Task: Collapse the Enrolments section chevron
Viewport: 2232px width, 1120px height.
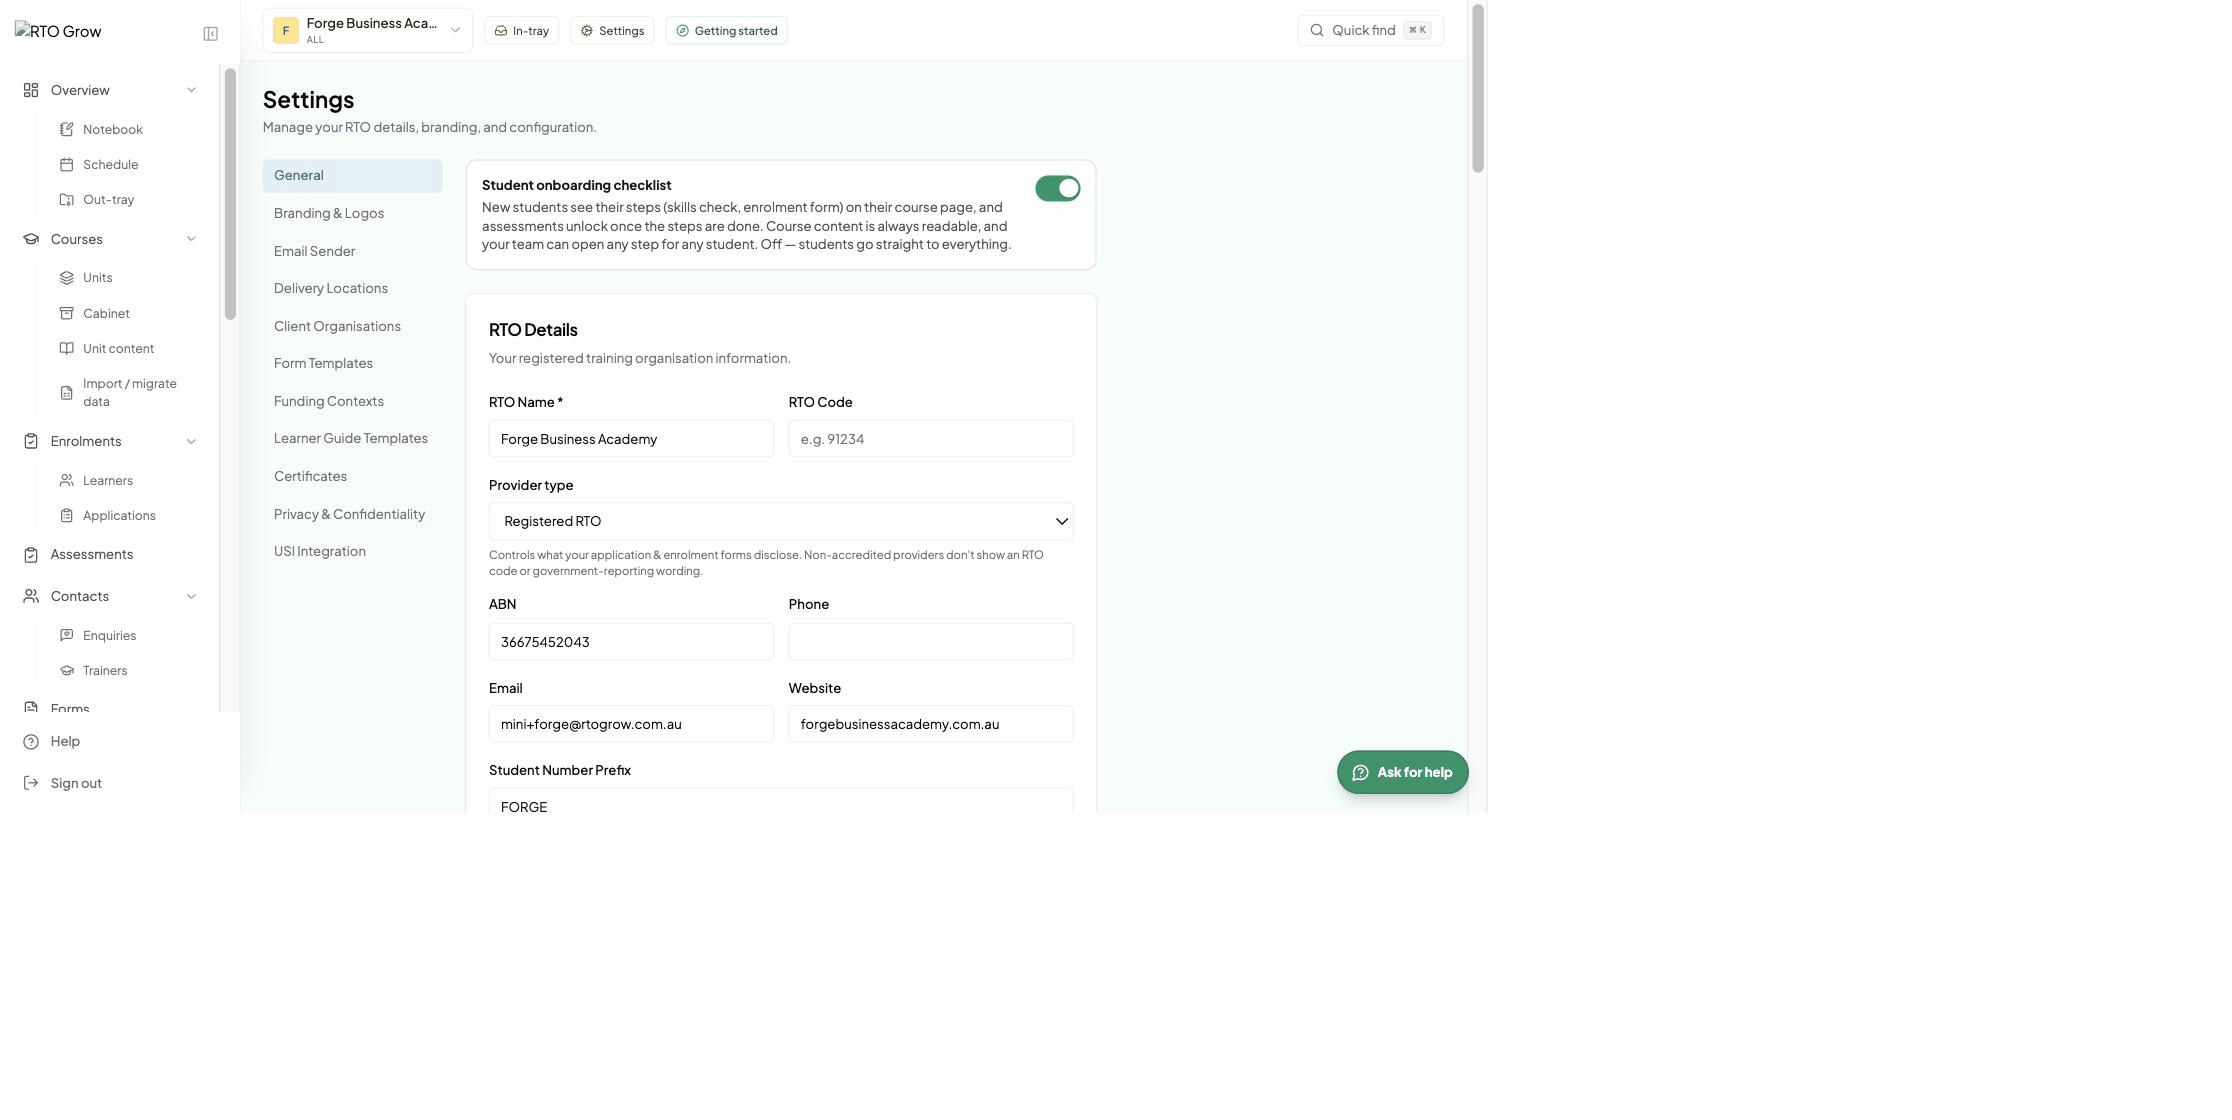Action: coord(191,442)
